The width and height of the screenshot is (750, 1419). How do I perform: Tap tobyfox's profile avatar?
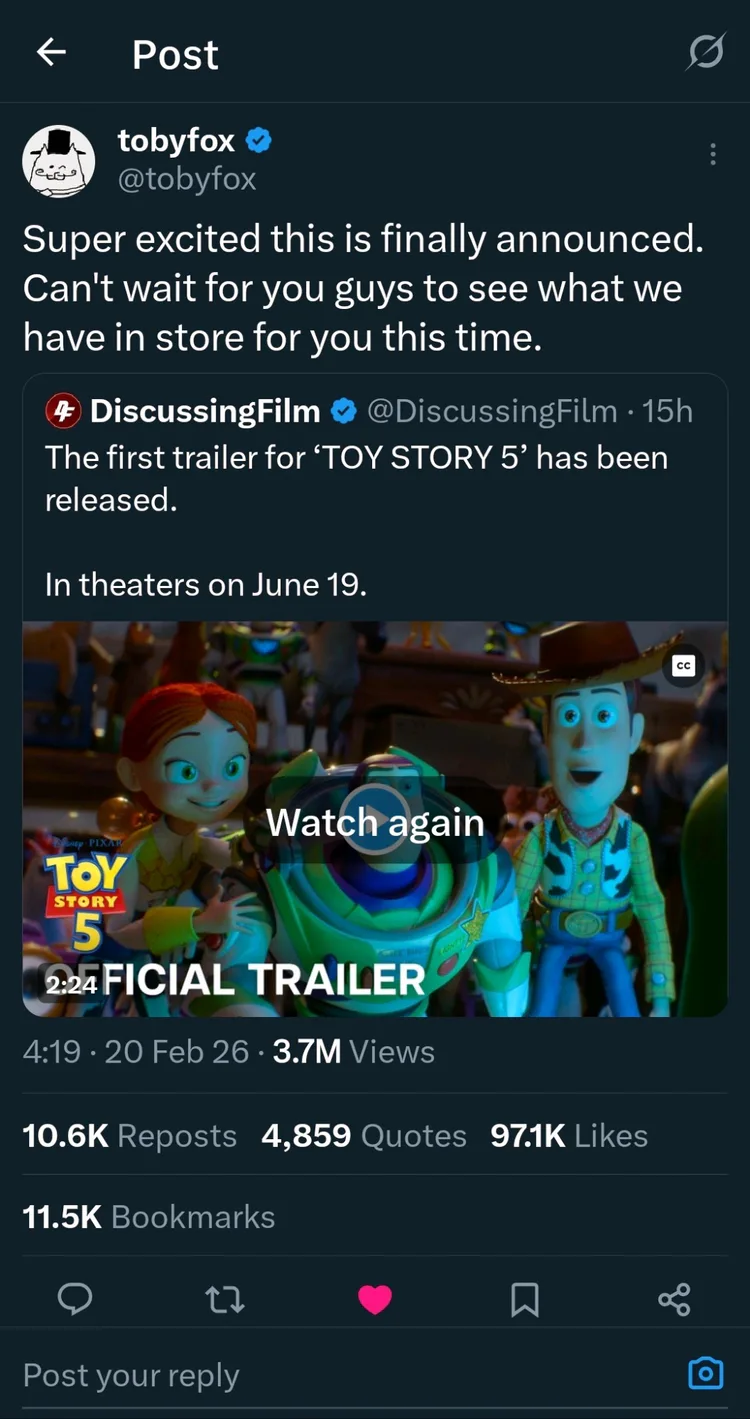[x=59, y=161]
